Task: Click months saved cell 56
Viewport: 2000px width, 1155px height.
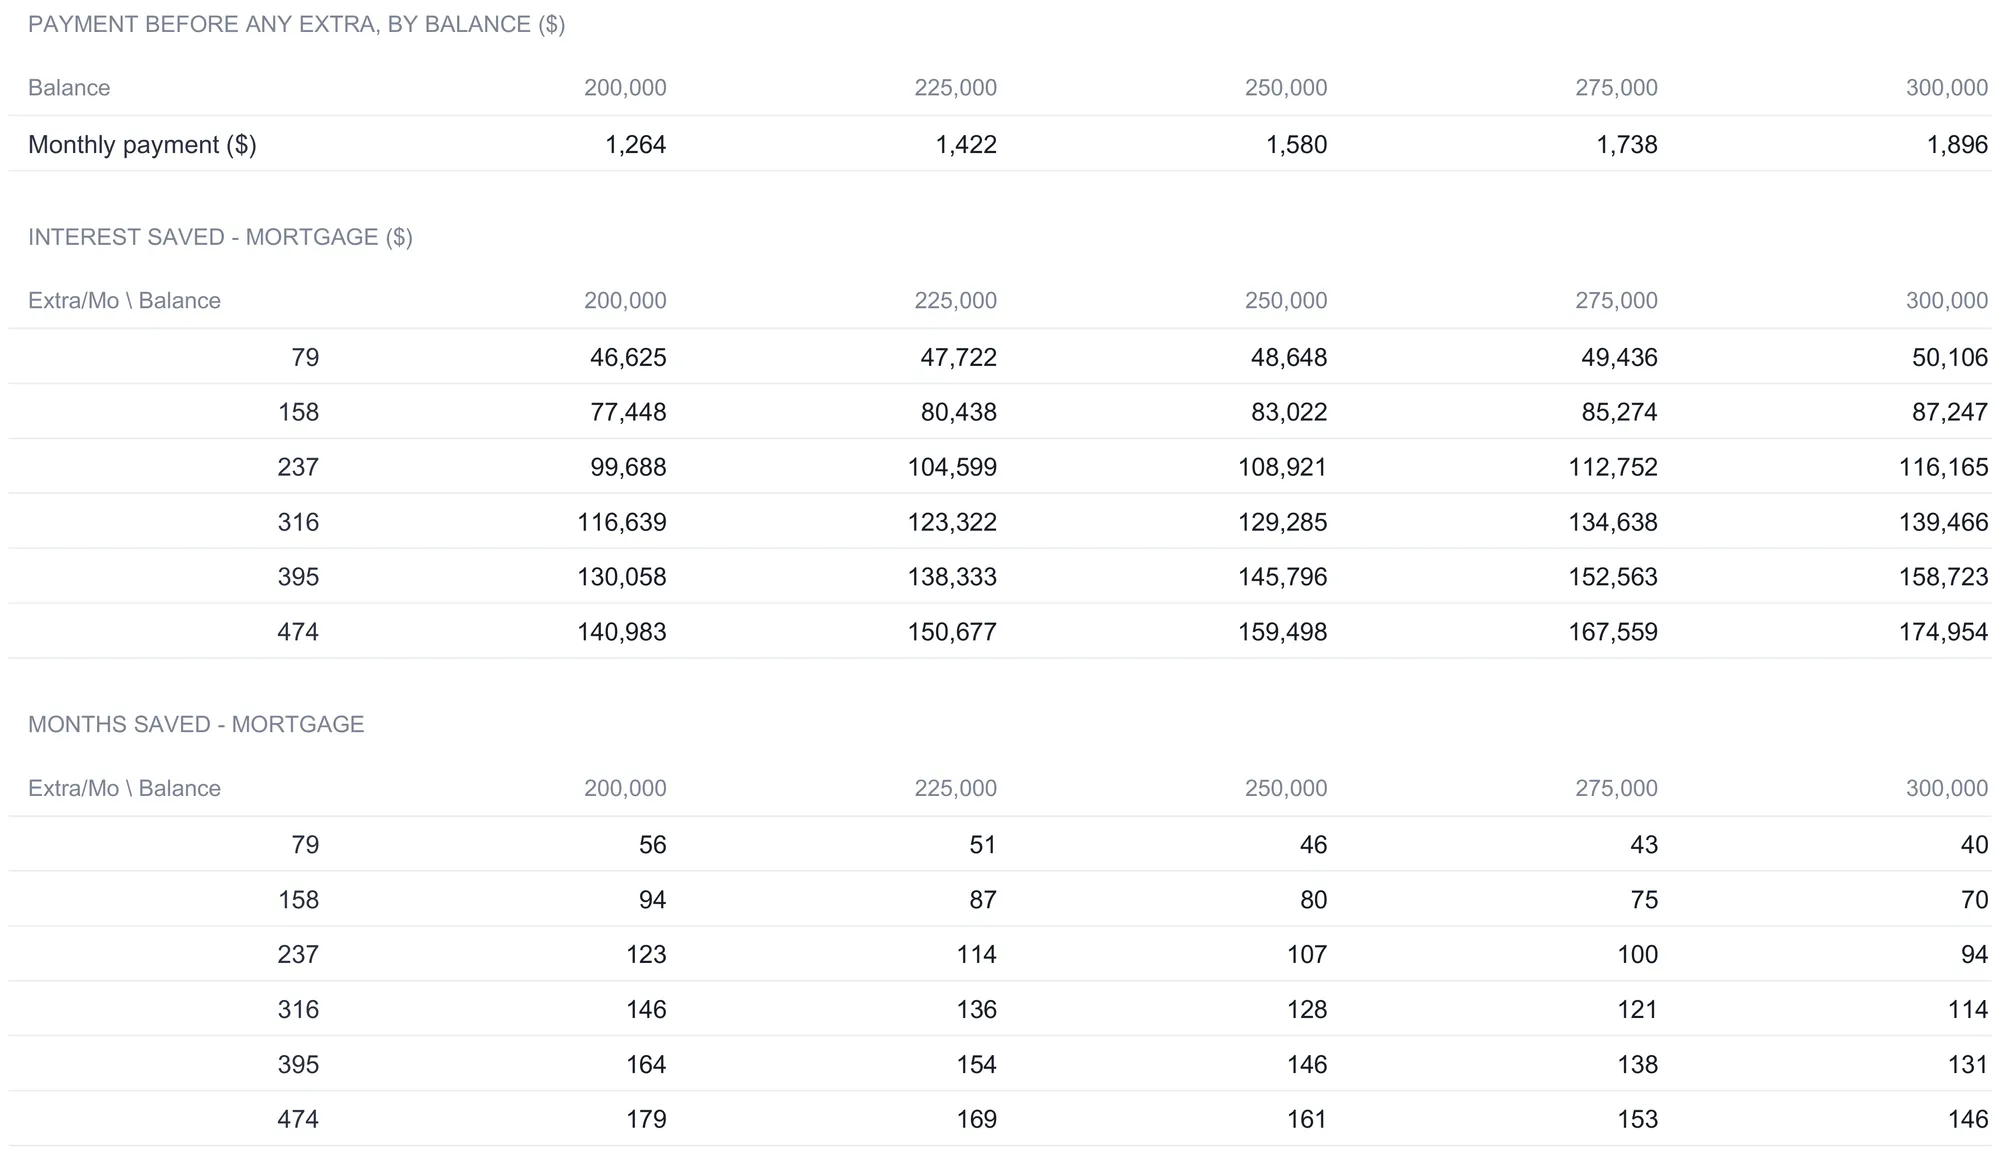Action: coord(652,845)
